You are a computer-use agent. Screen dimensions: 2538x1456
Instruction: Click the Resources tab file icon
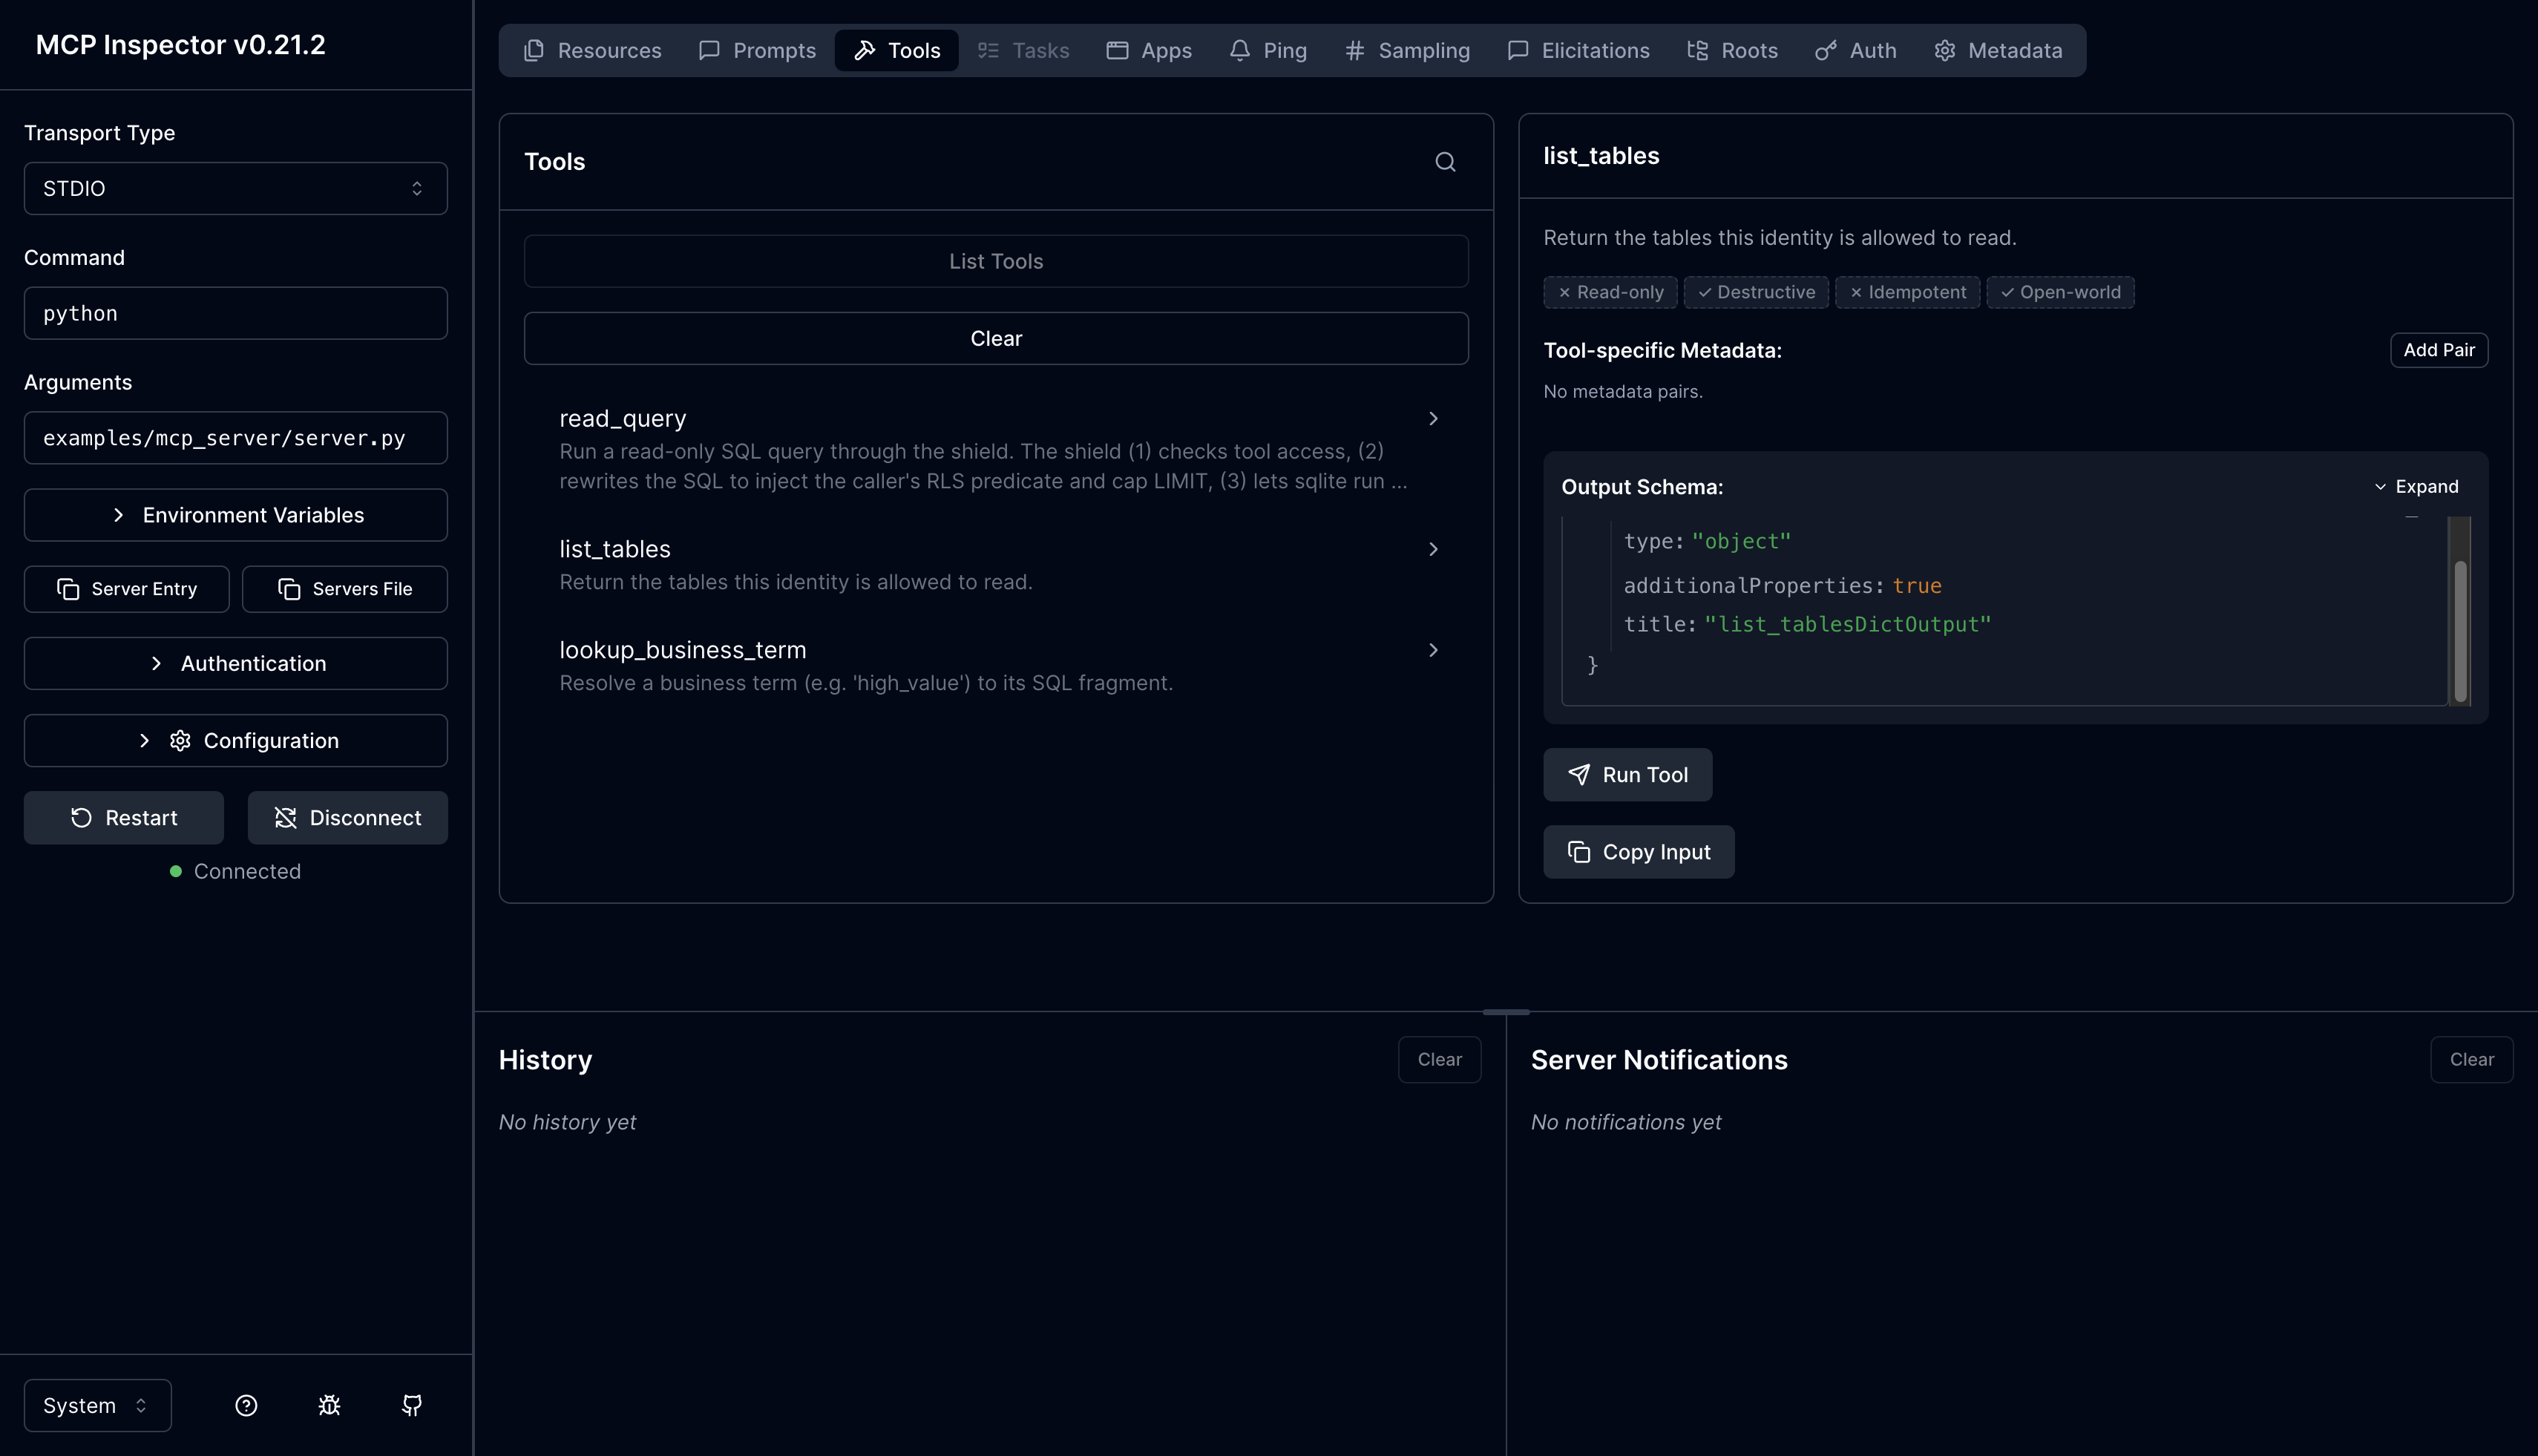(534, 50)
